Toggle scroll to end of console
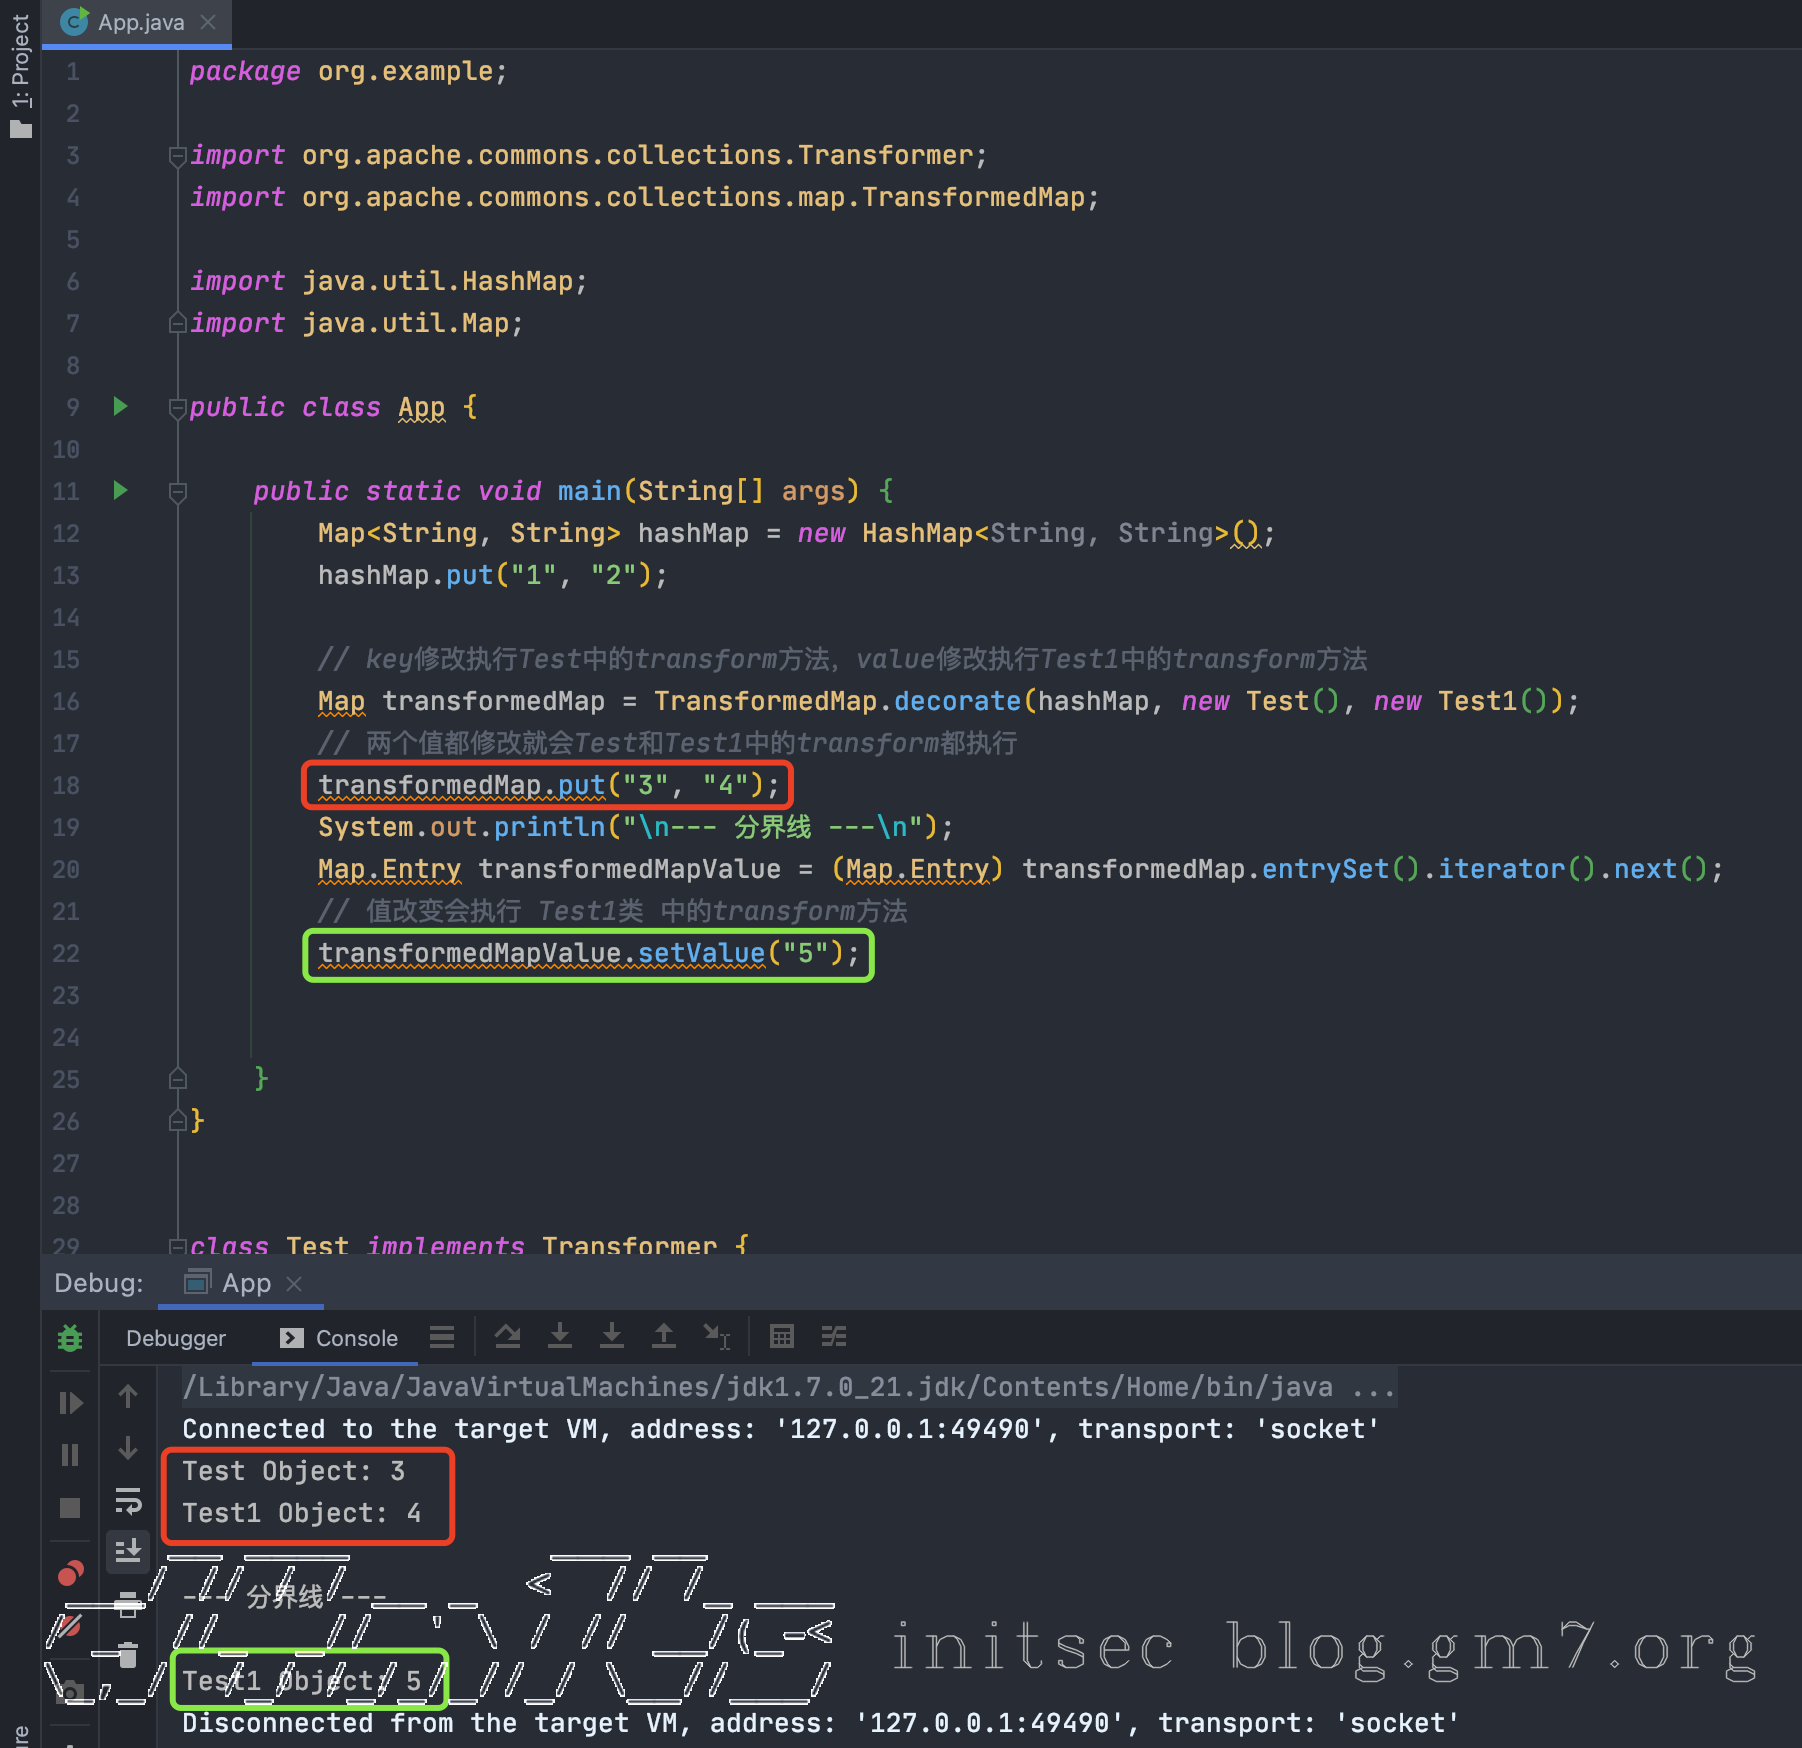The height and width of the screenshot is (1748, 1802). [x=128, y=1551]
